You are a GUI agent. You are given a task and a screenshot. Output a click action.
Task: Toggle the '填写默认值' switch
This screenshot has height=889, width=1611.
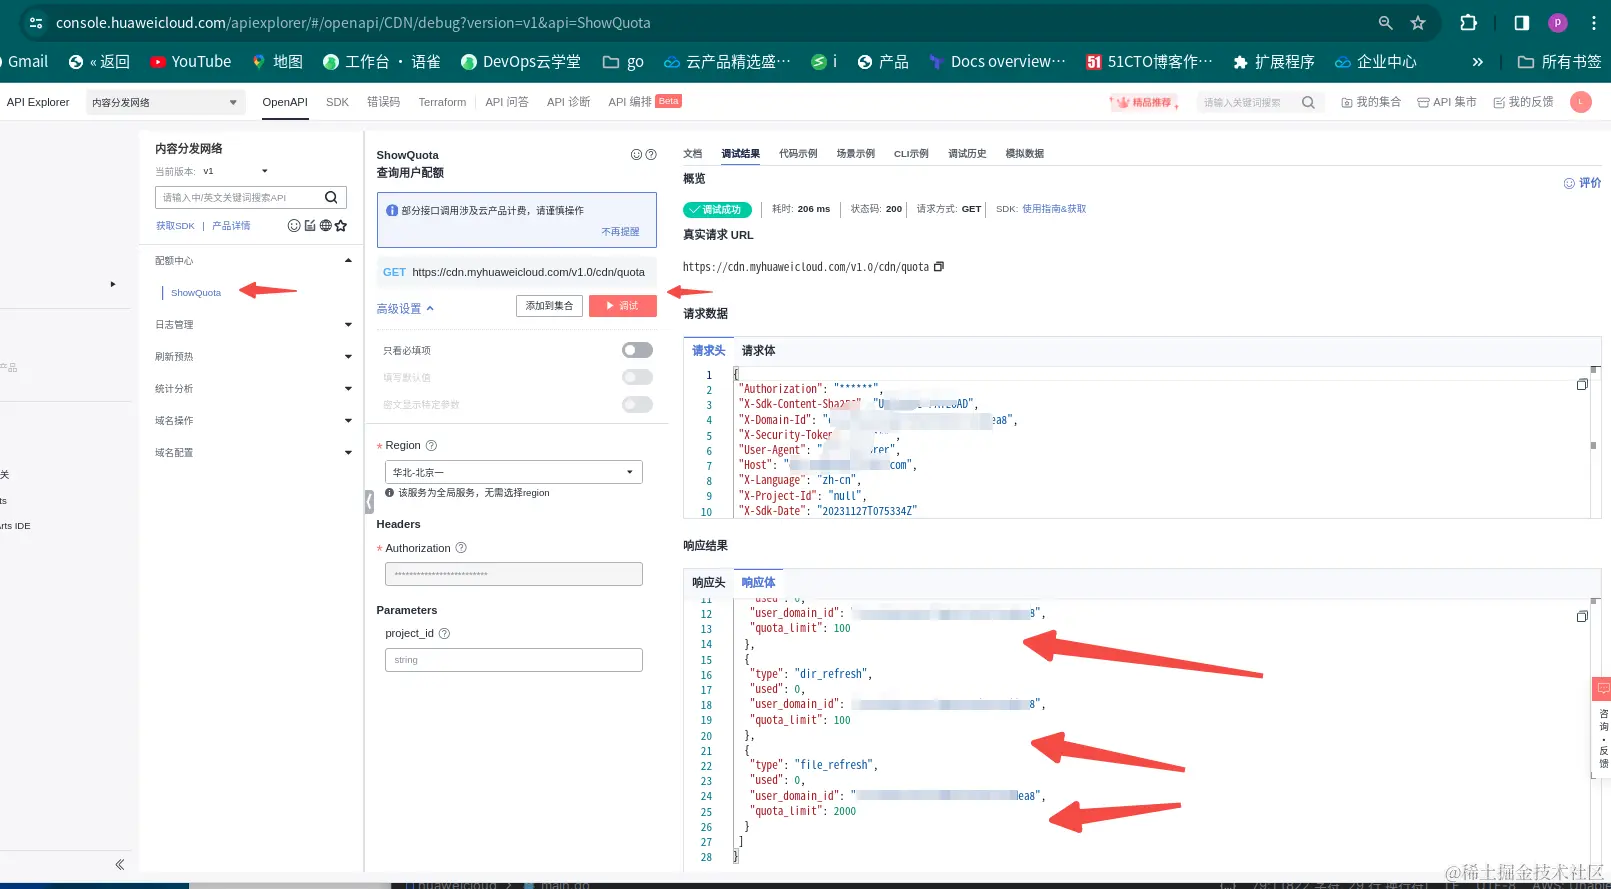click(x=637, y=377)
